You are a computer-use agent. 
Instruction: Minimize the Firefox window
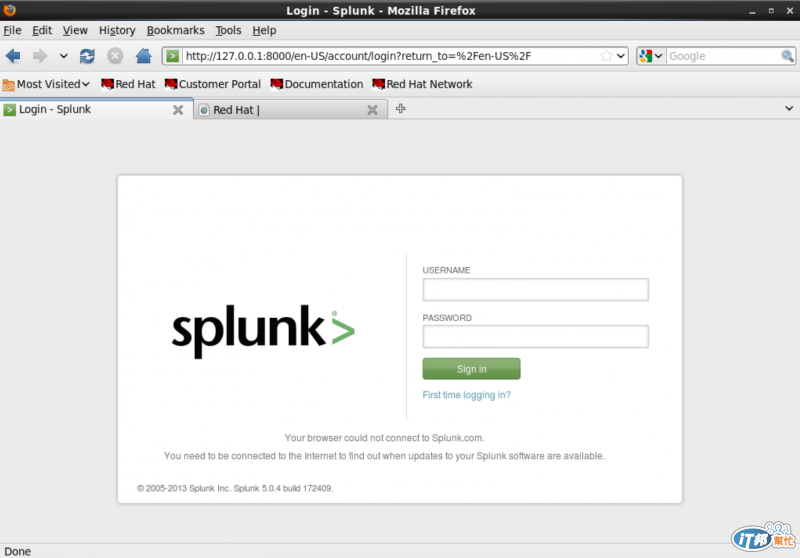(752, 11)
